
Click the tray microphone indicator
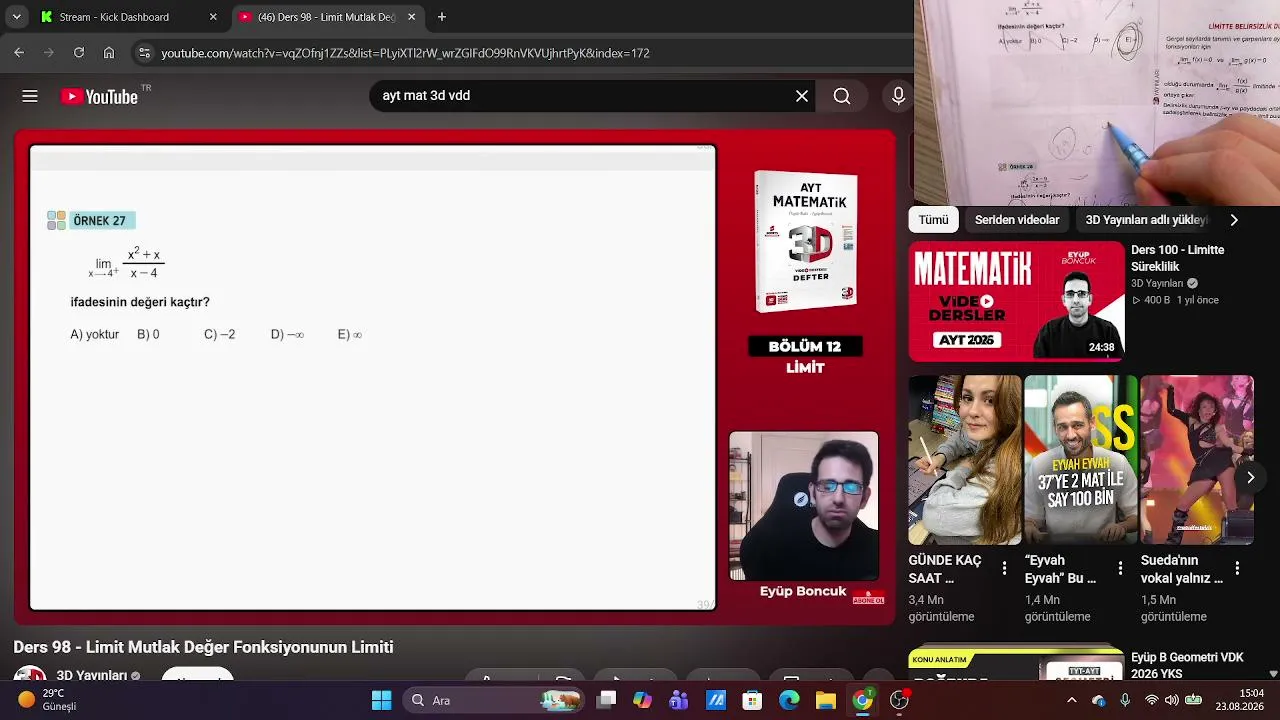[x=1125, y=700]
